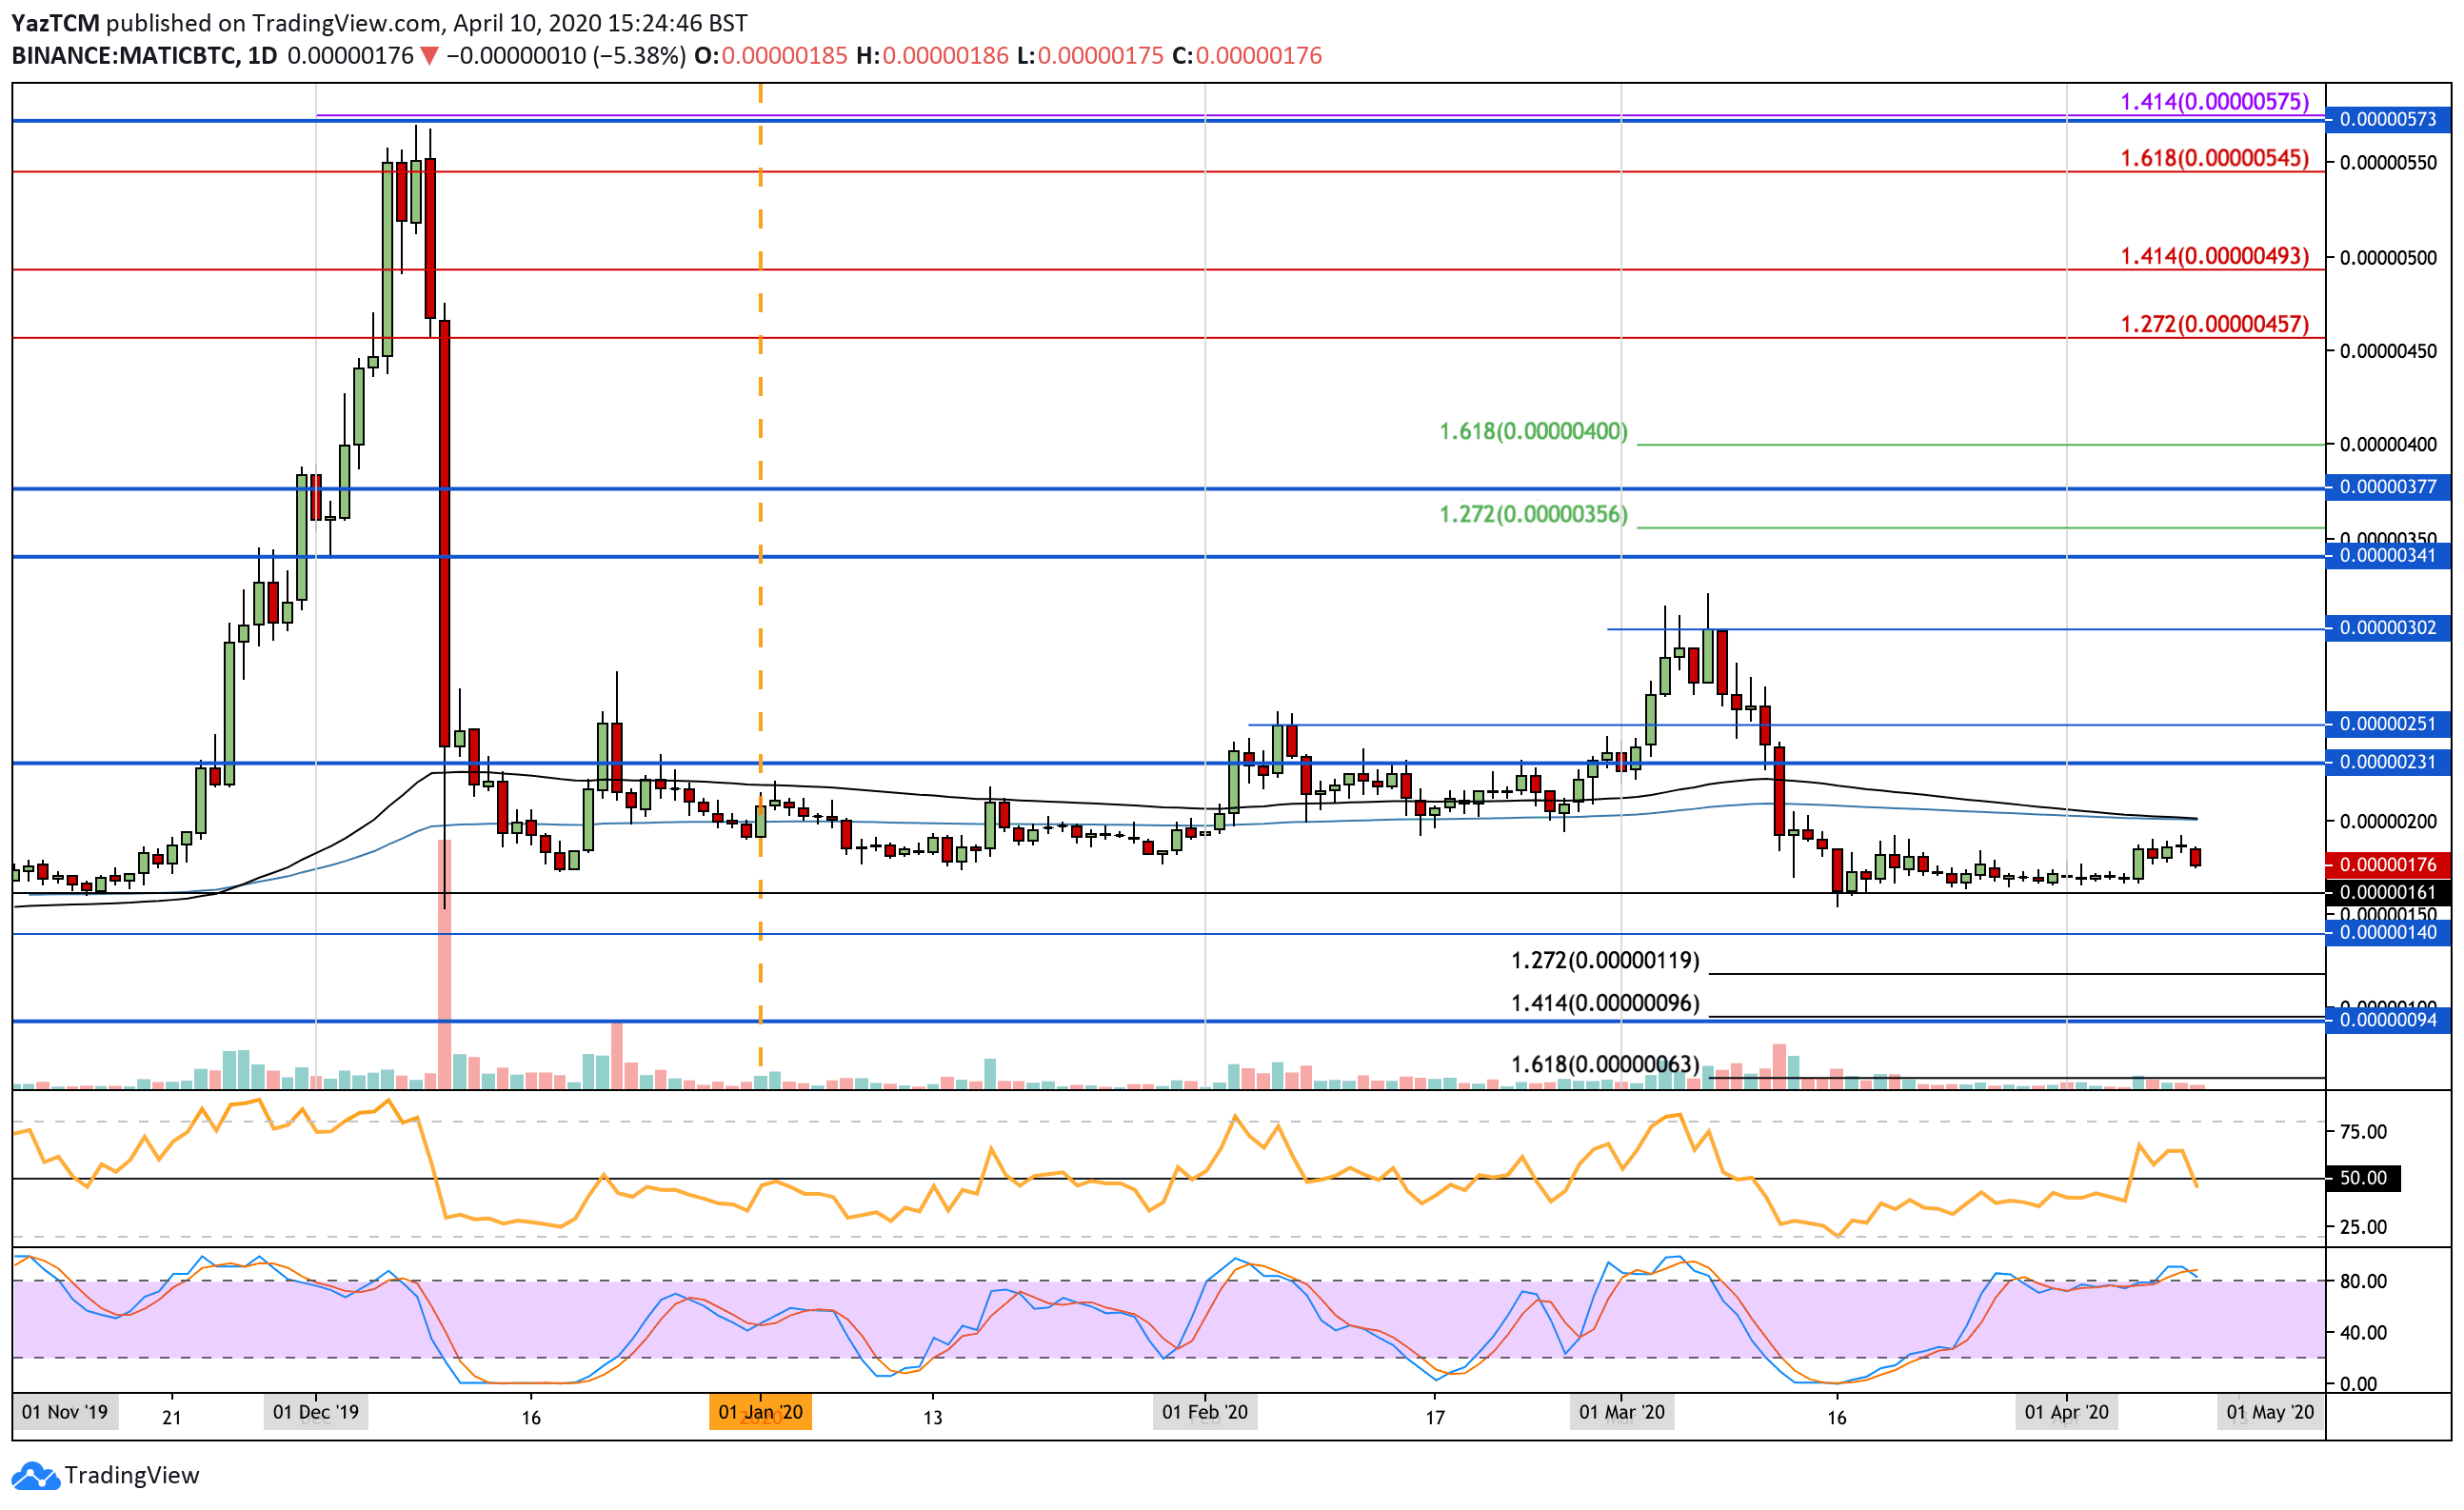Click the RSI 50.00 level label

click(x=2363, y=1178)
